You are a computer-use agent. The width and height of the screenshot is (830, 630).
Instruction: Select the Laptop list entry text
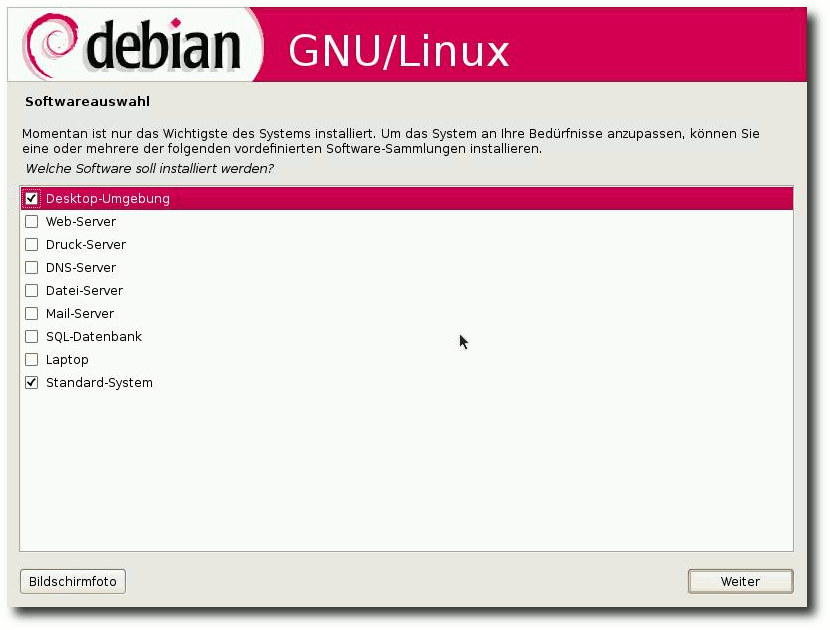point(67,360)
